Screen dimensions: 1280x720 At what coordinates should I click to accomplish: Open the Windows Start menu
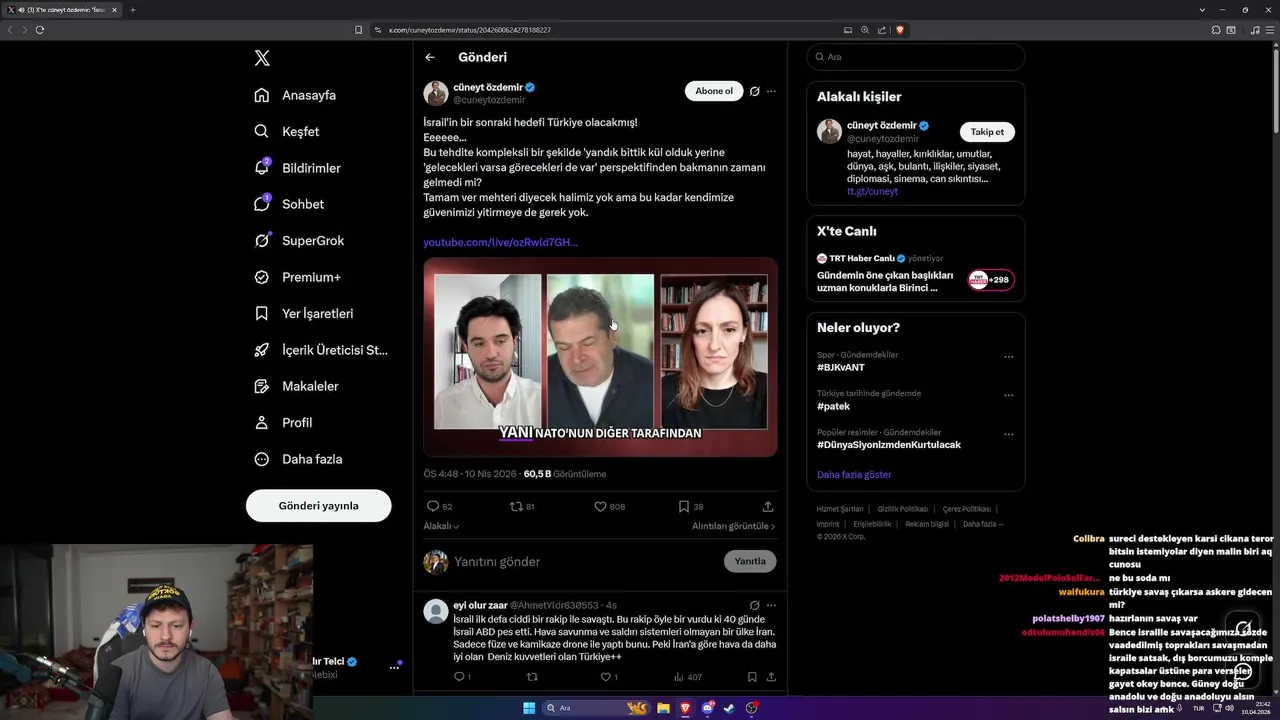[x=529, y=708]
